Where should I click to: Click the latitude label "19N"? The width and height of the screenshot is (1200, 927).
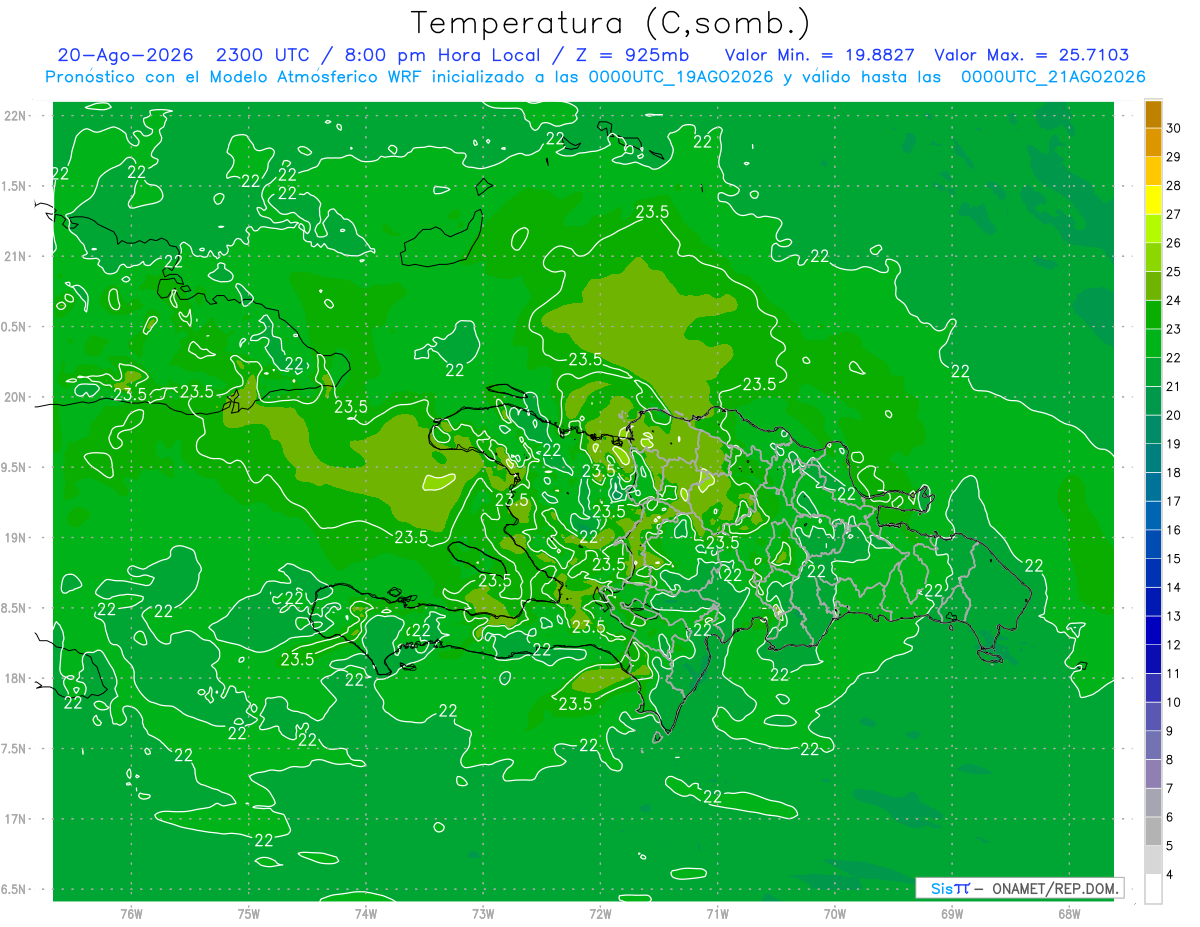point(16,537)
